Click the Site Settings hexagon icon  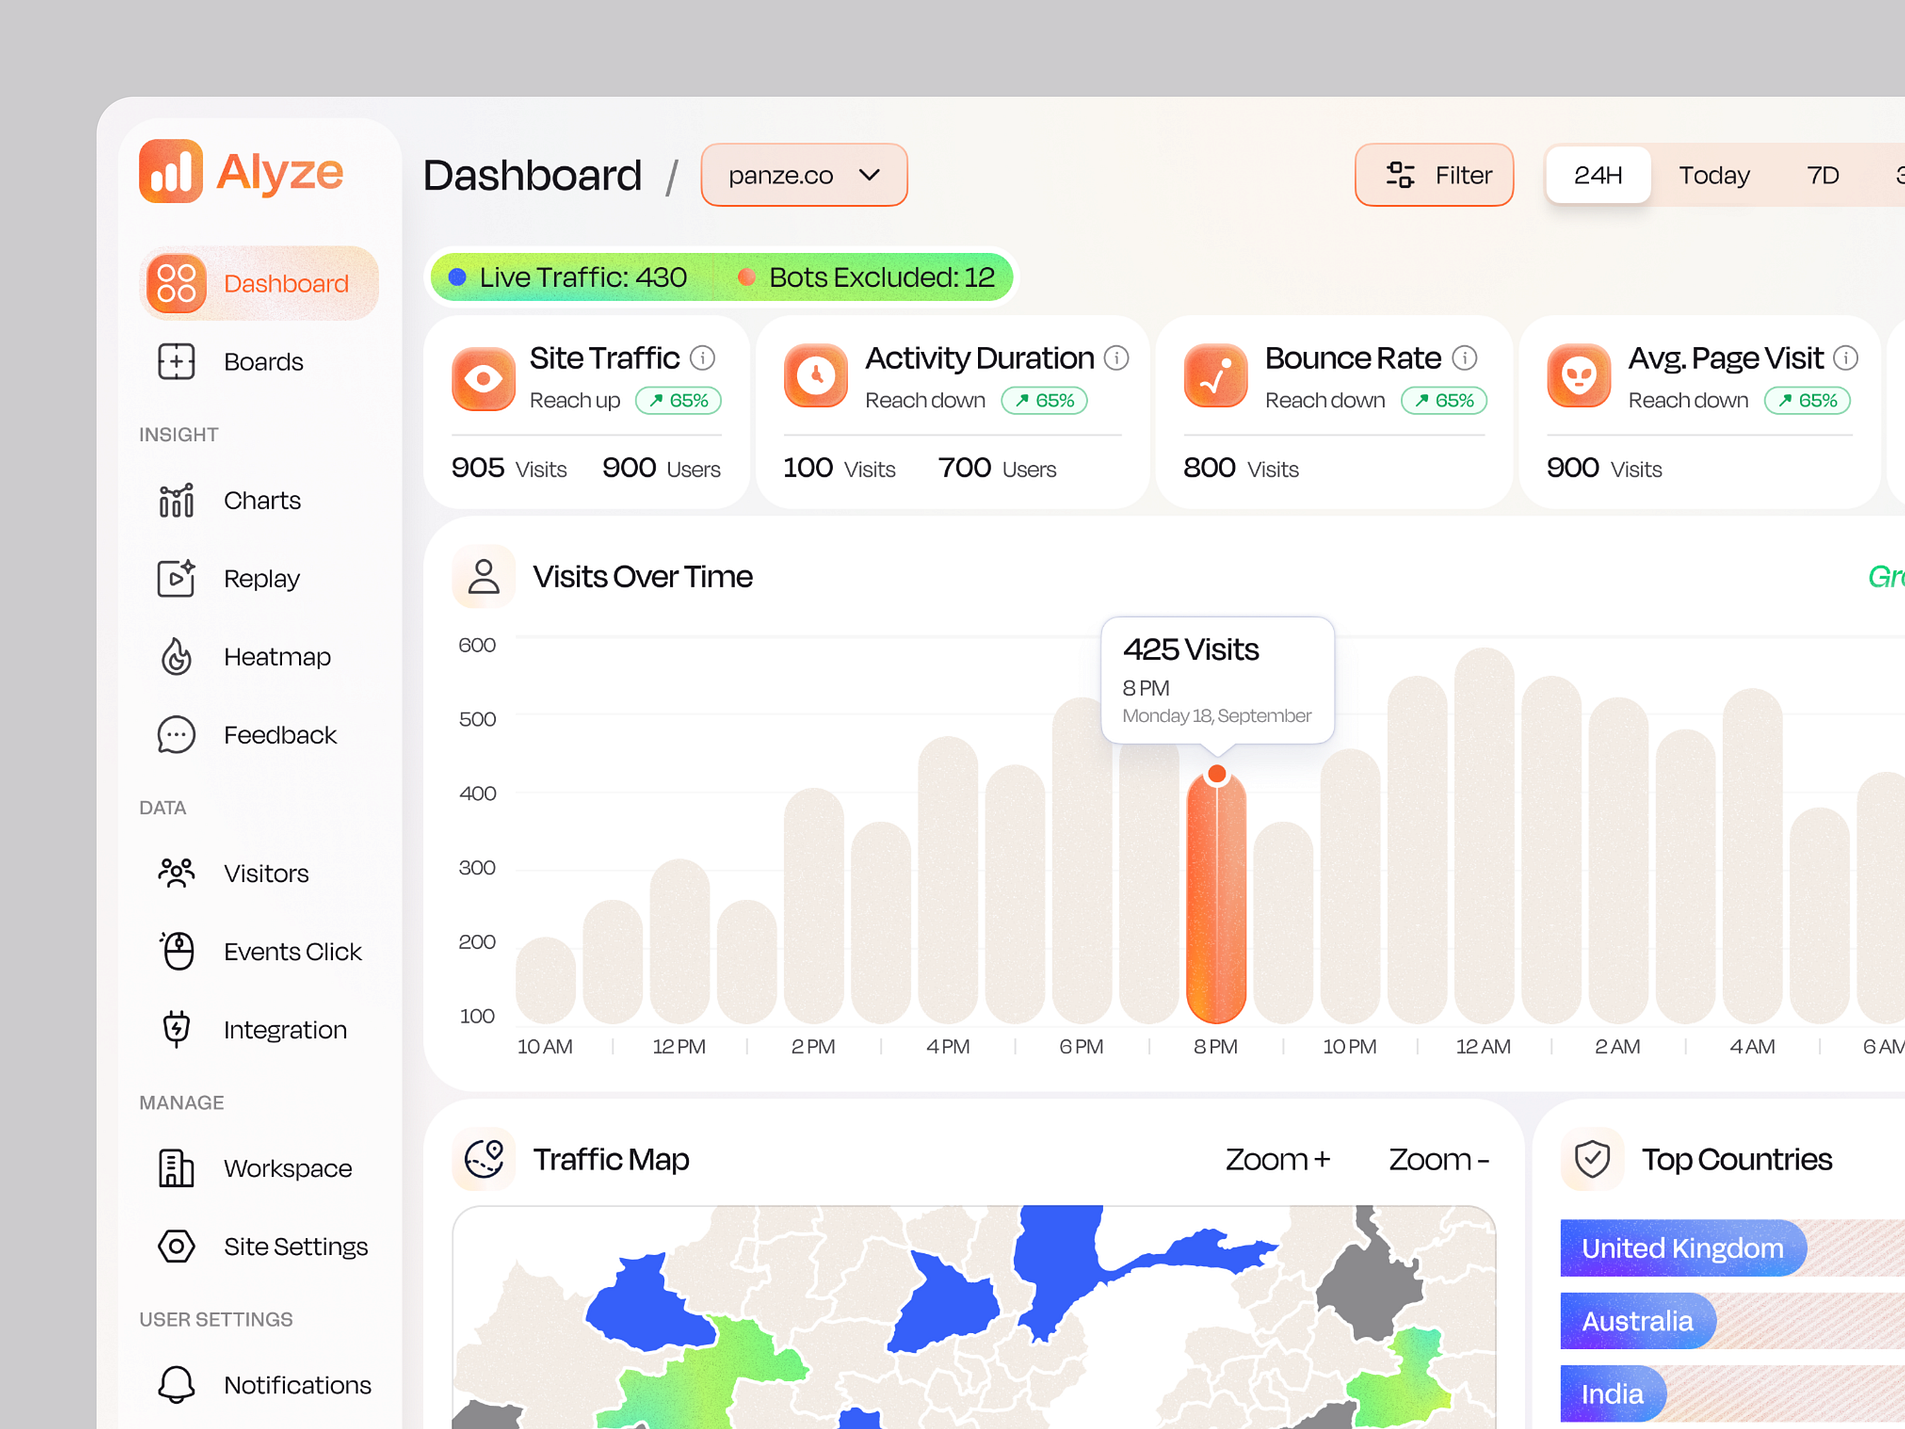176,1246
